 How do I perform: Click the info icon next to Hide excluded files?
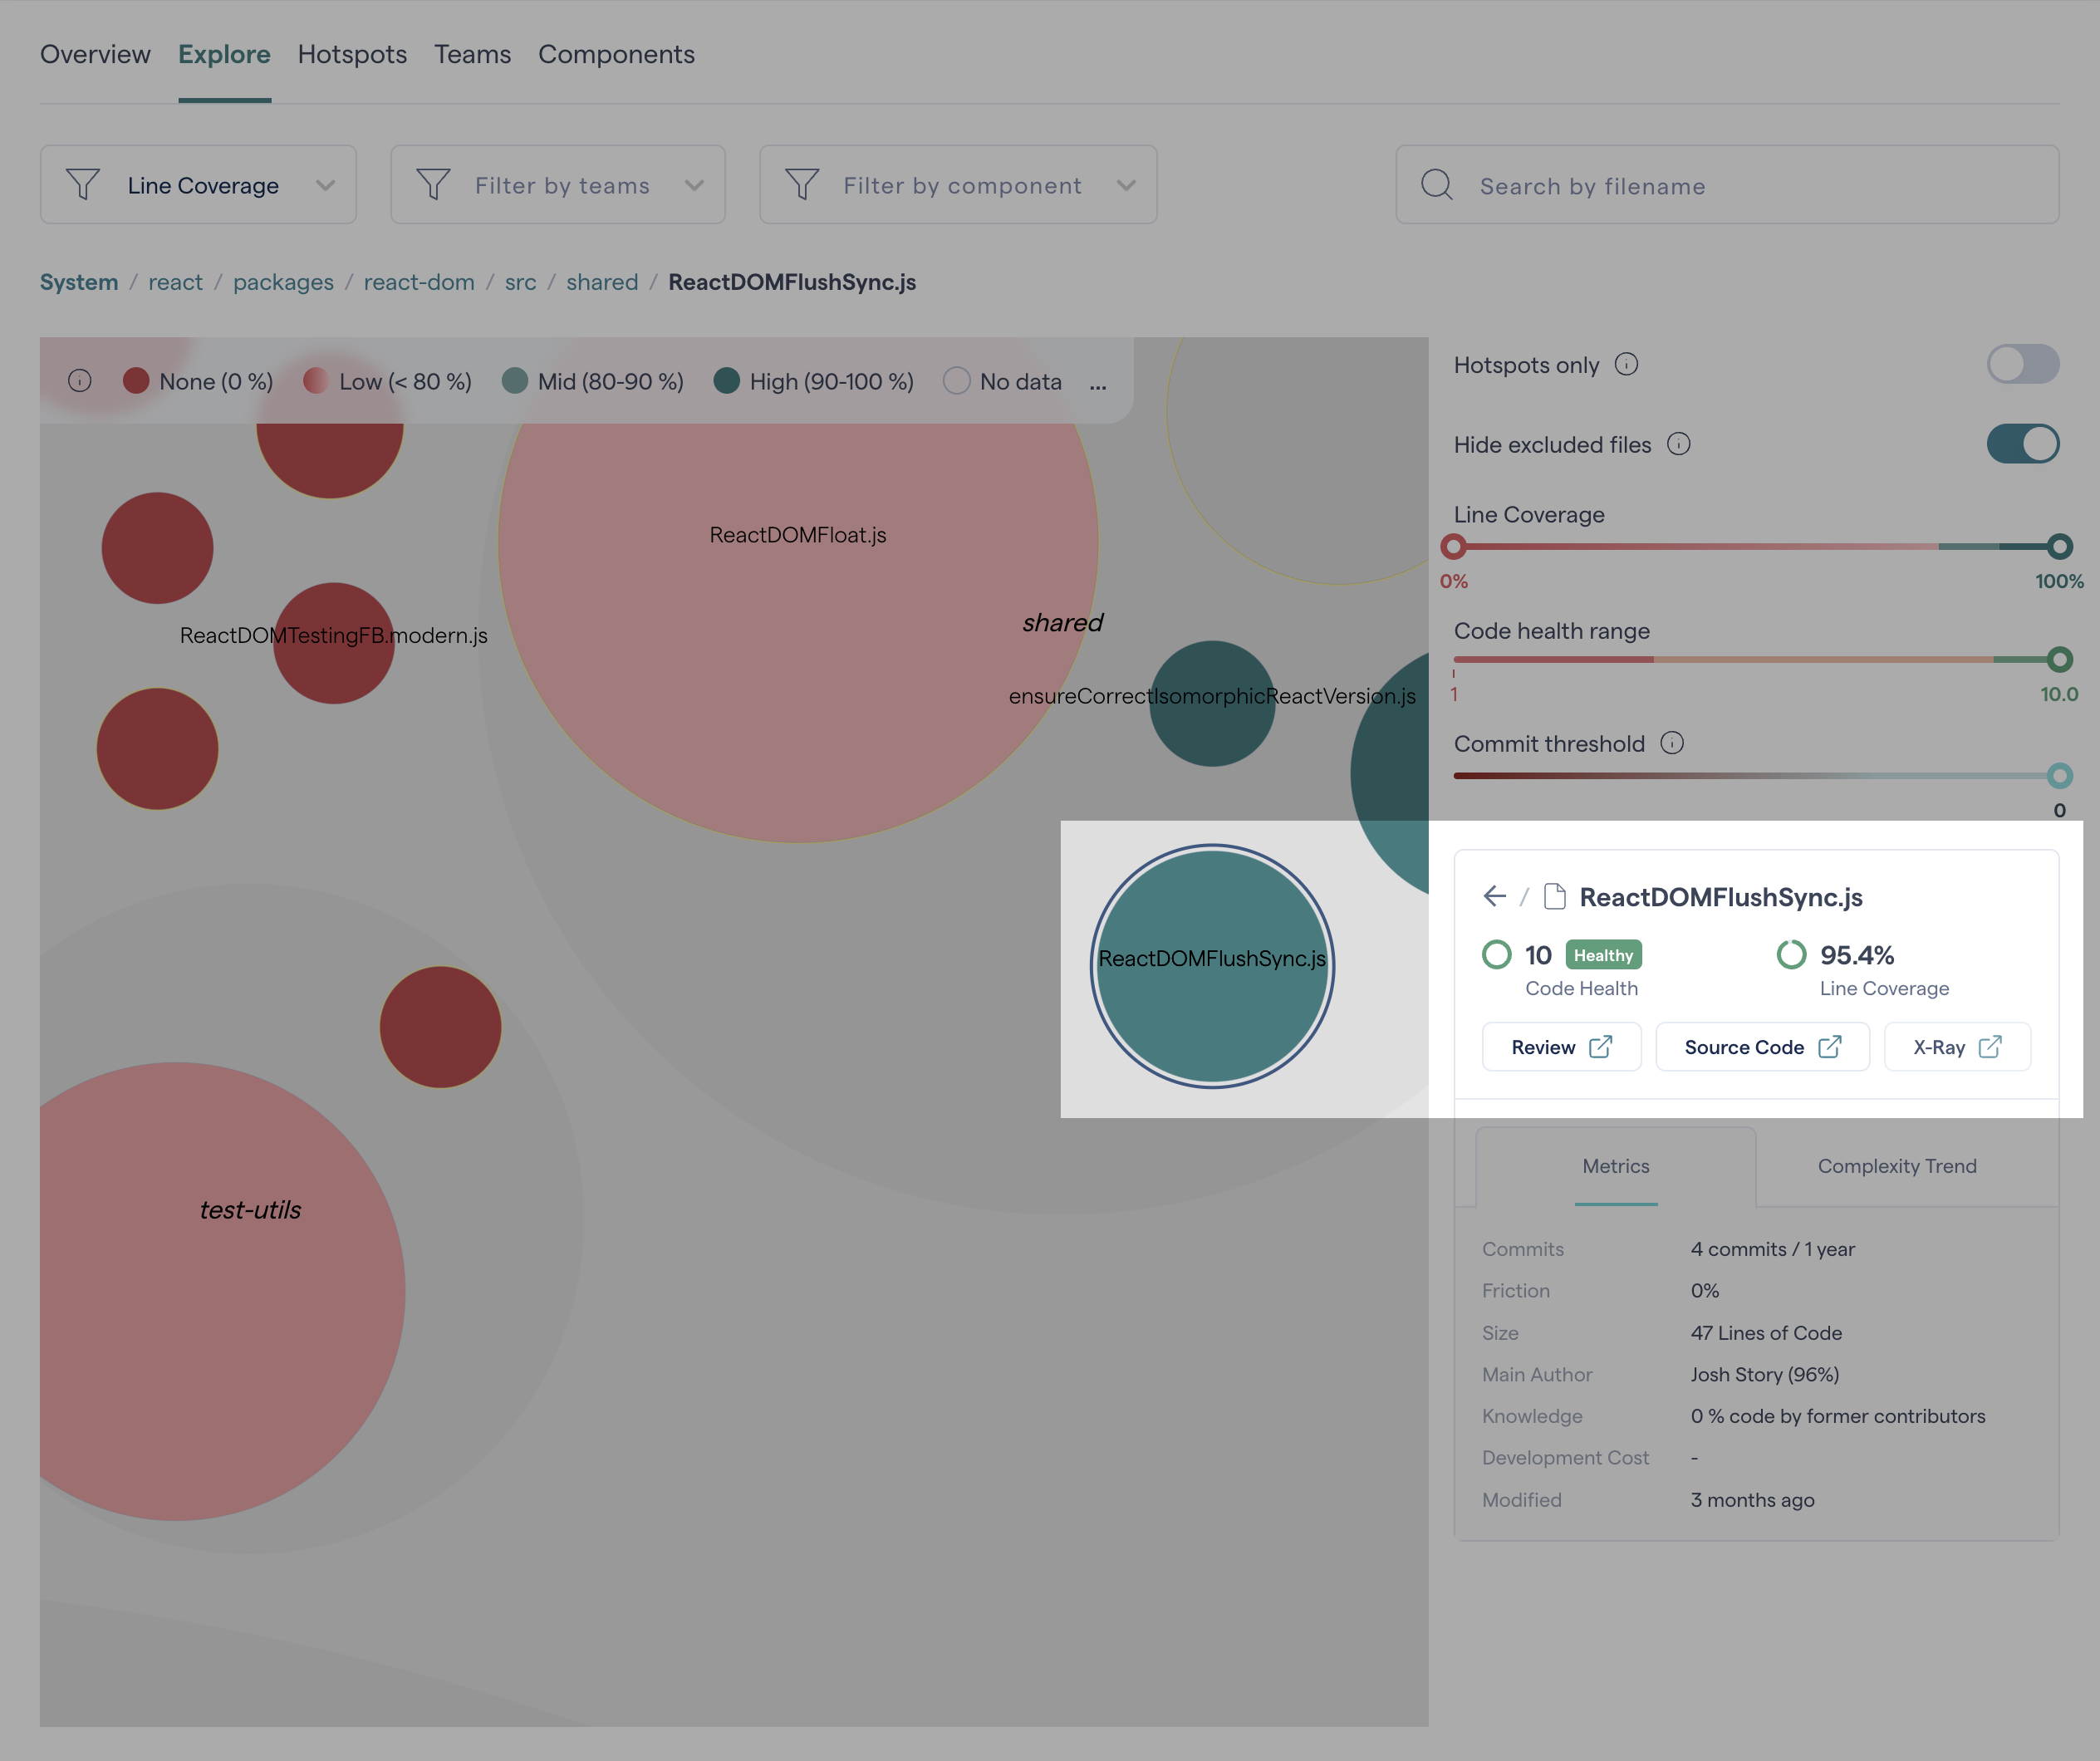(x=1678, y=444)
